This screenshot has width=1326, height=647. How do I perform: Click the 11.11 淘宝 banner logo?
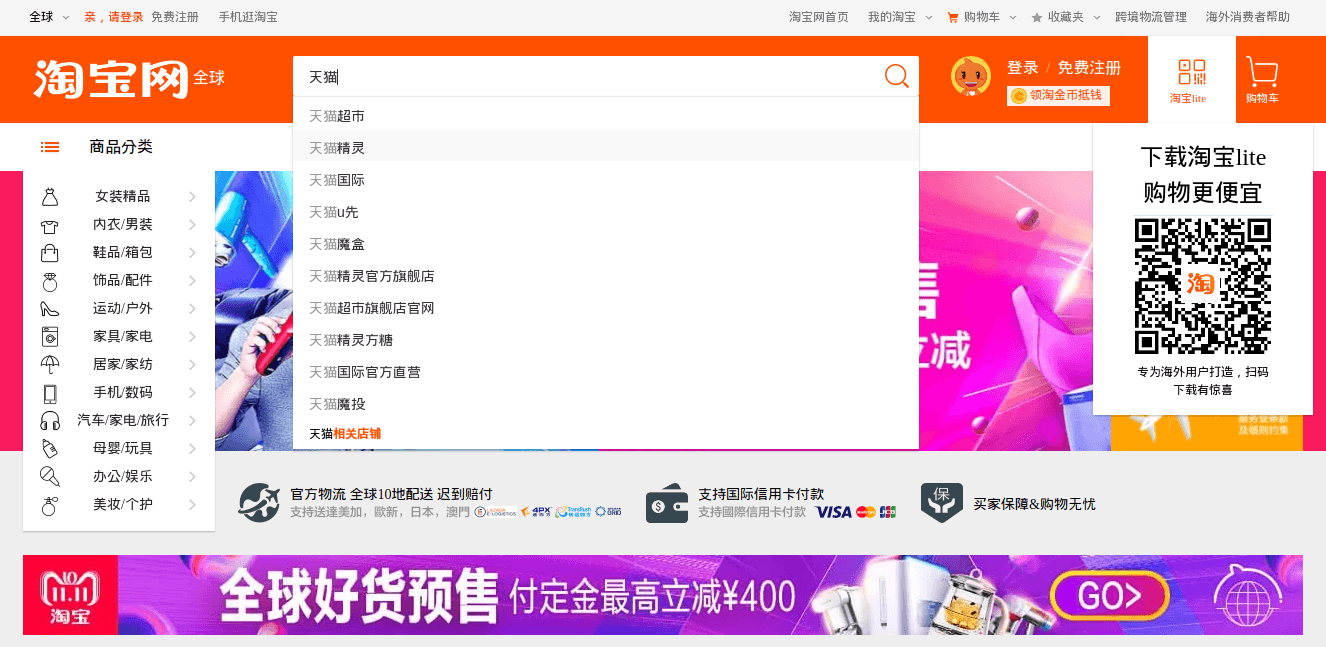pos(70,595)
